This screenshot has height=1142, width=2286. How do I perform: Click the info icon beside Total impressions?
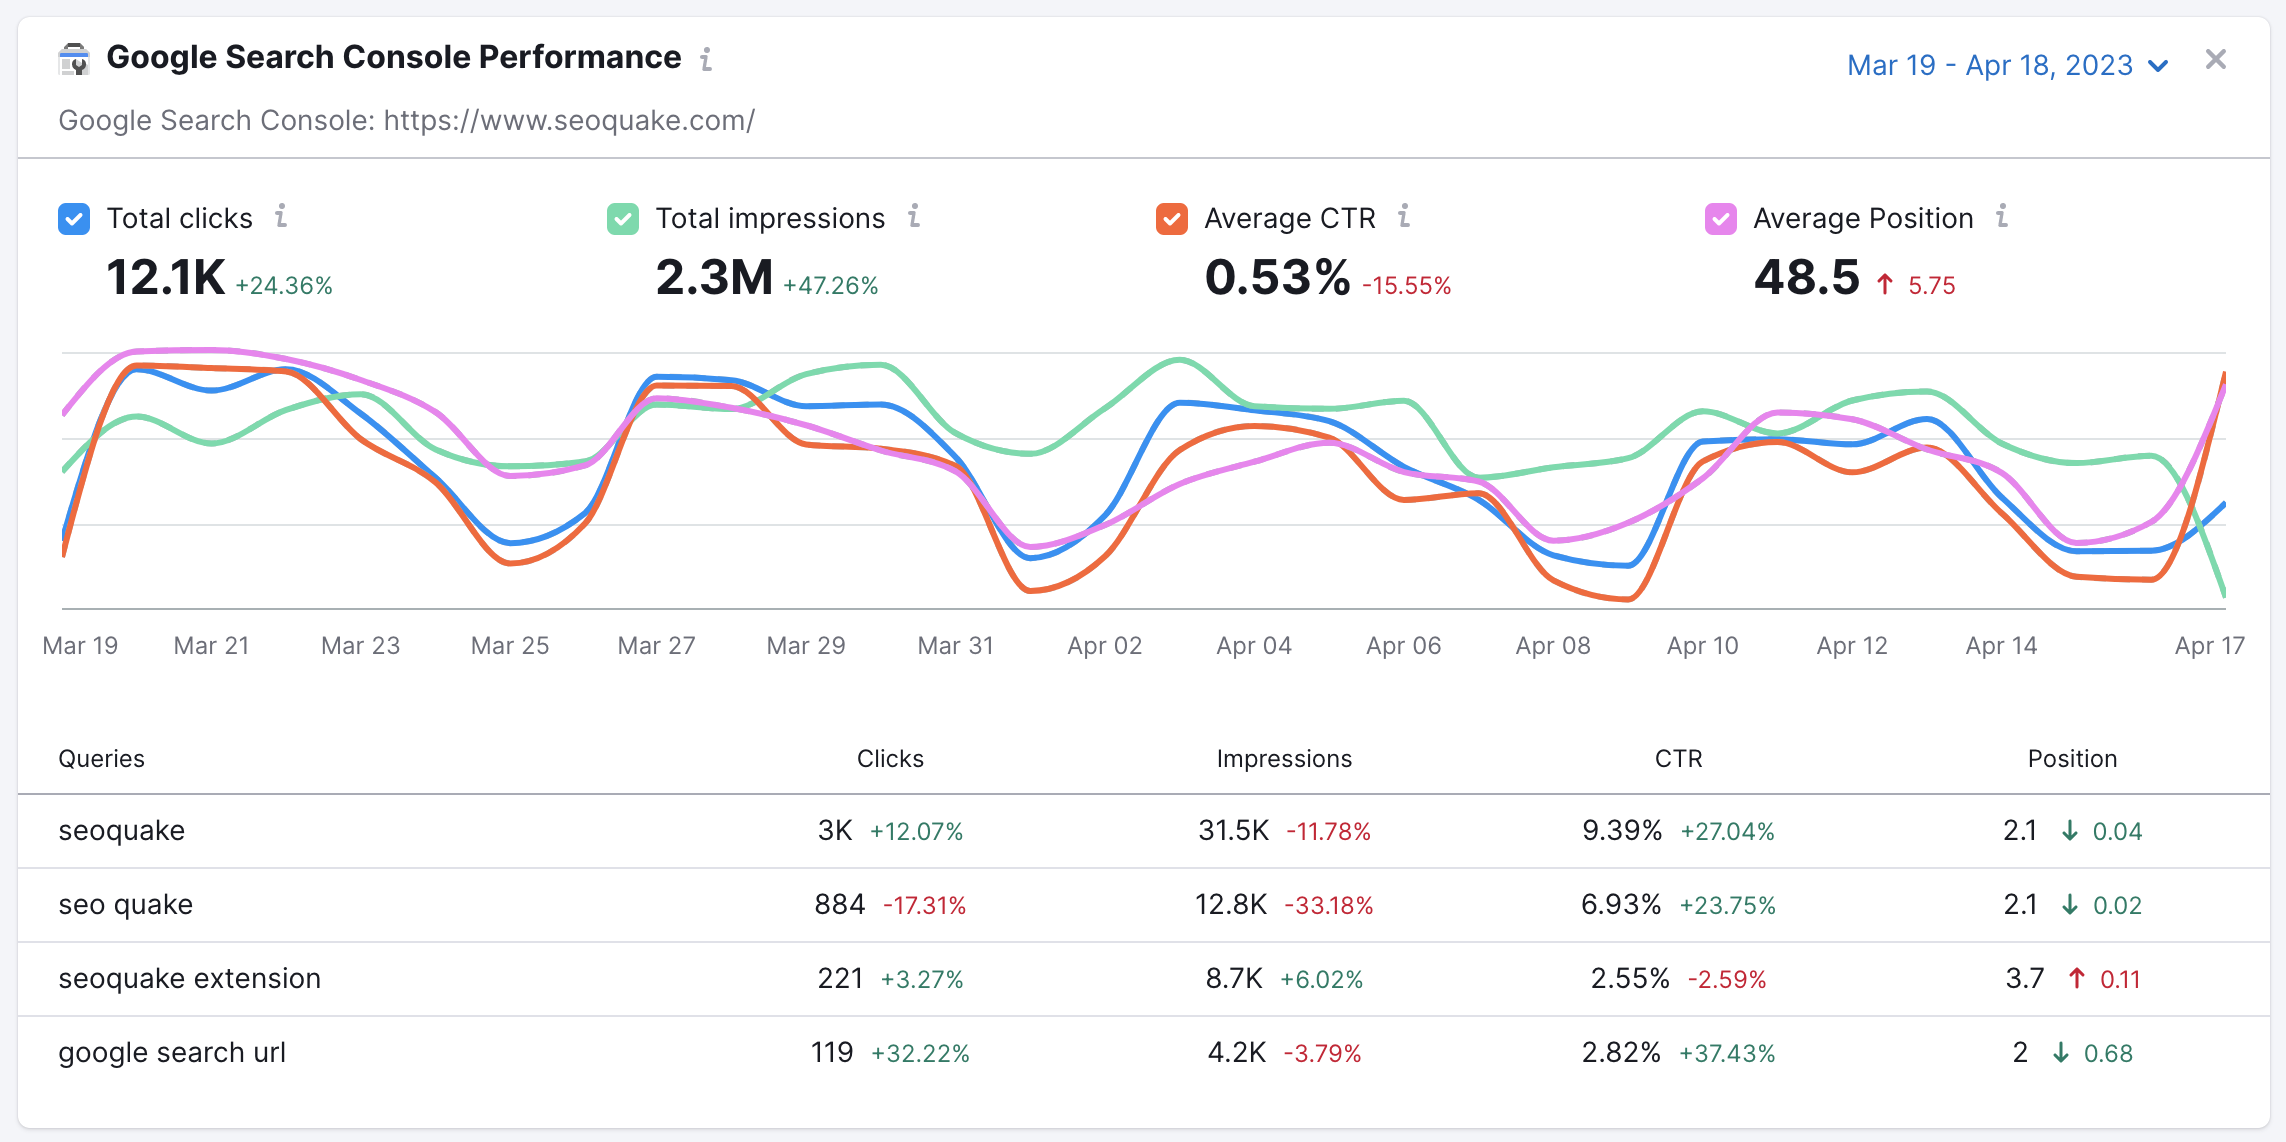tap(915, 217)
